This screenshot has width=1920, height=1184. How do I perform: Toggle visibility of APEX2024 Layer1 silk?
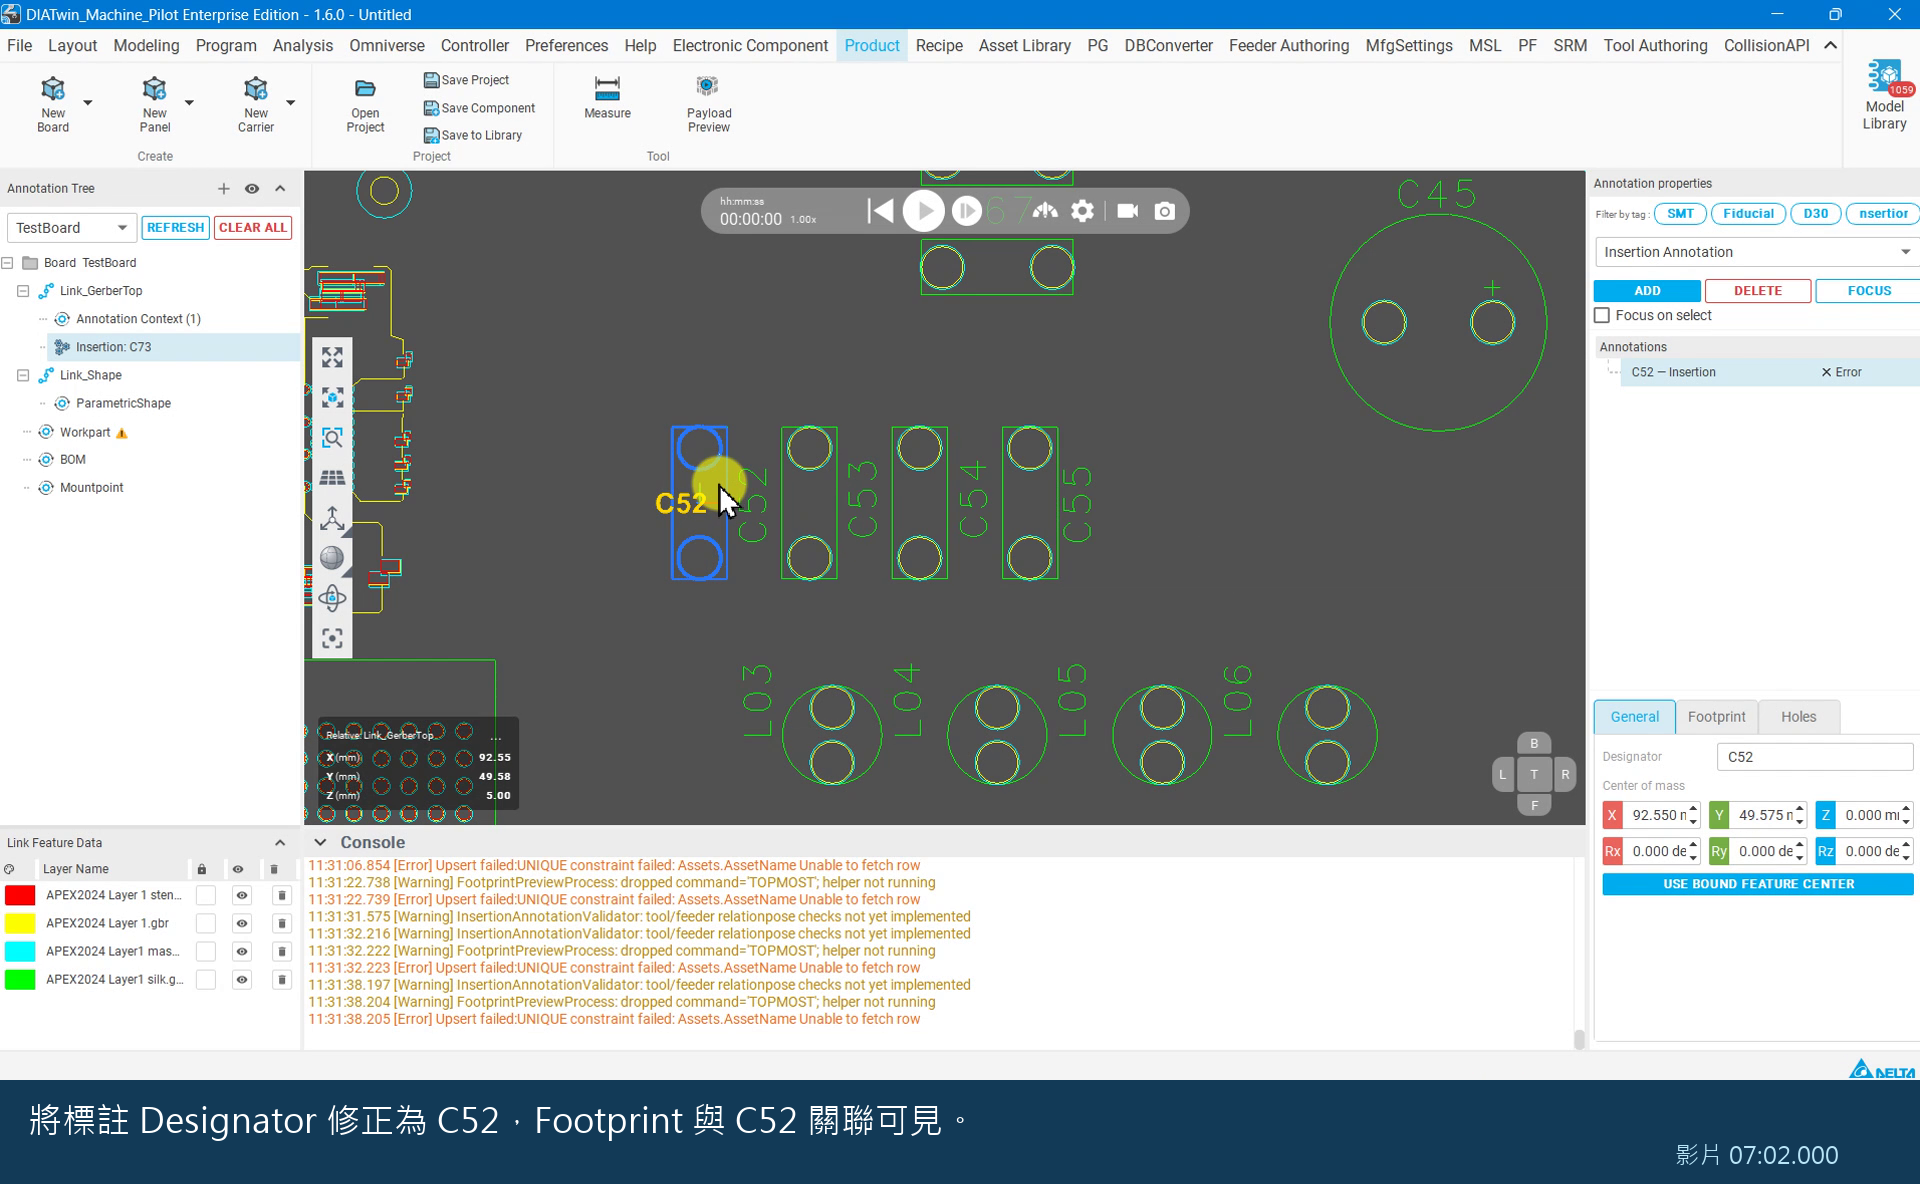click(x=241, y=980)
